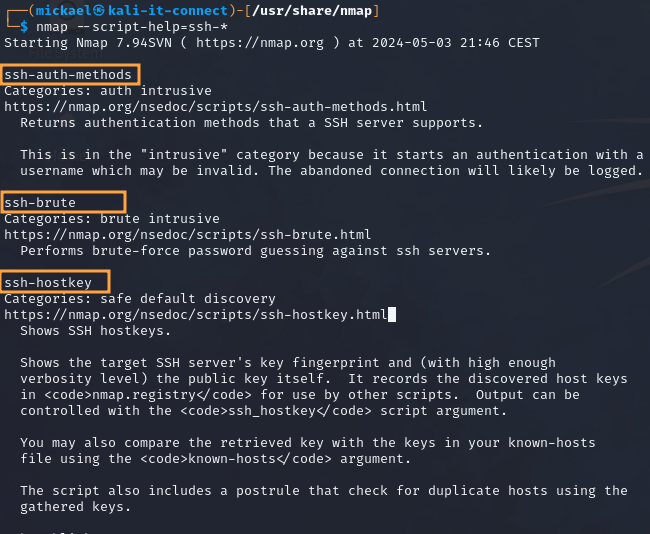This screenshot has width=650, height=534.
Task: Click the highlighted ssh-auth-methods script name
Action: [69, 75]
